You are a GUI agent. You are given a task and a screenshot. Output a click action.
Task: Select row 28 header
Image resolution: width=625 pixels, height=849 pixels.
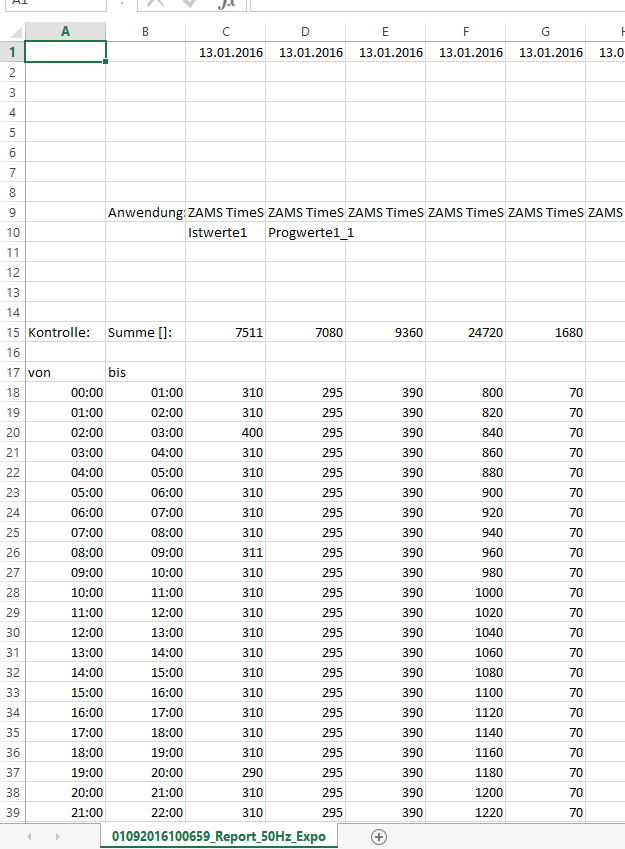[12, 593]
